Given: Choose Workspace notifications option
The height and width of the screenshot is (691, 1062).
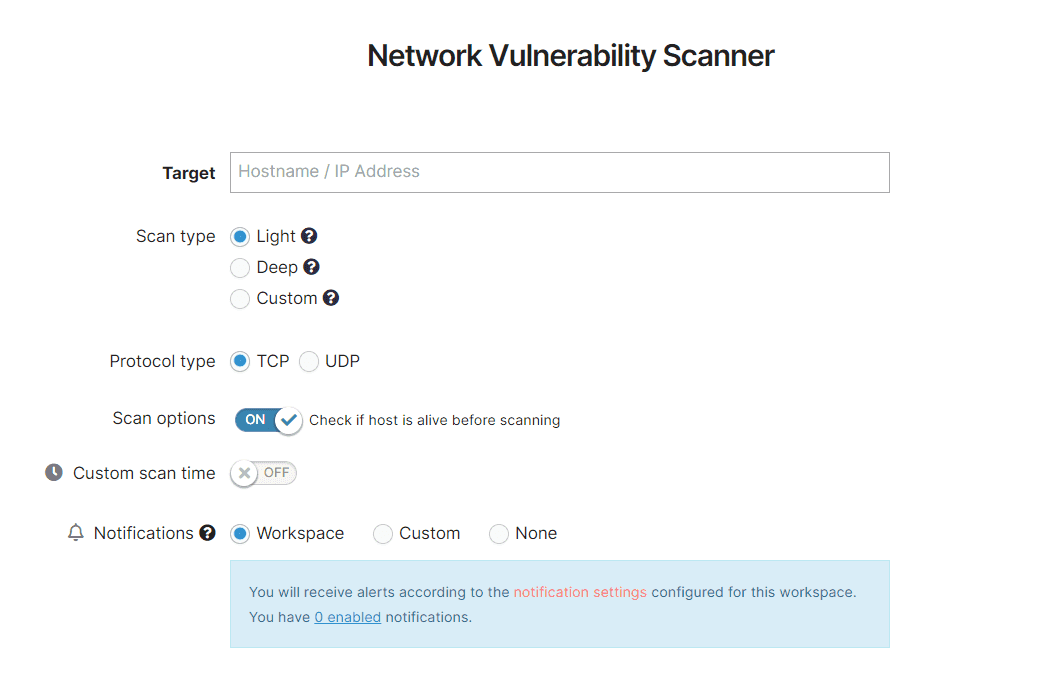Looking at the screenshot, I should (x=240, y=533).
